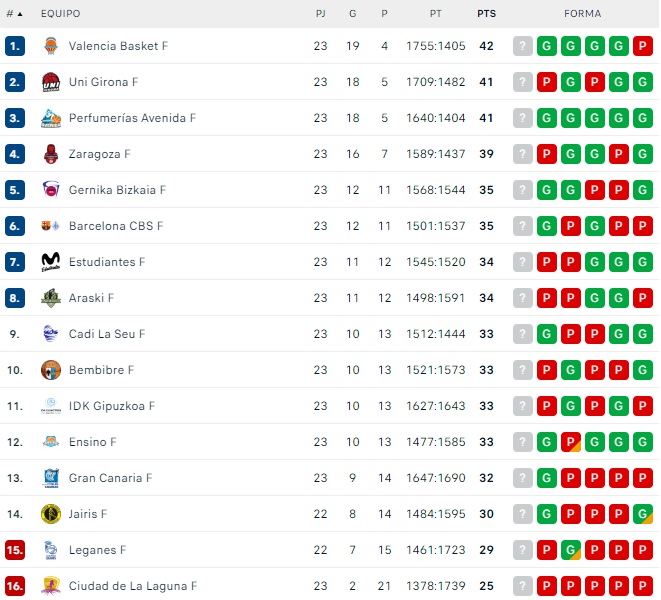661x600 pixels.
Task: Click the blue rank 1 position badge
Action: pyautogui.click(x=14, y=46)
